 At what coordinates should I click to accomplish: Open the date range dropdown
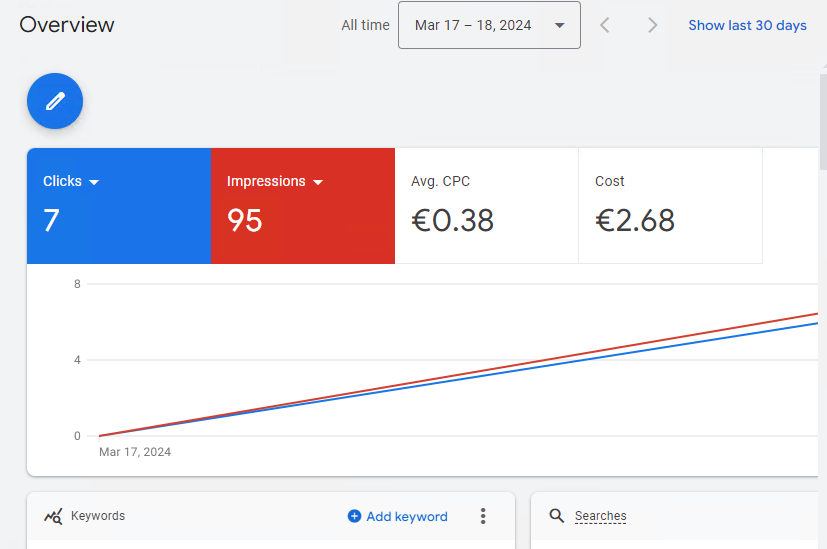489,25
